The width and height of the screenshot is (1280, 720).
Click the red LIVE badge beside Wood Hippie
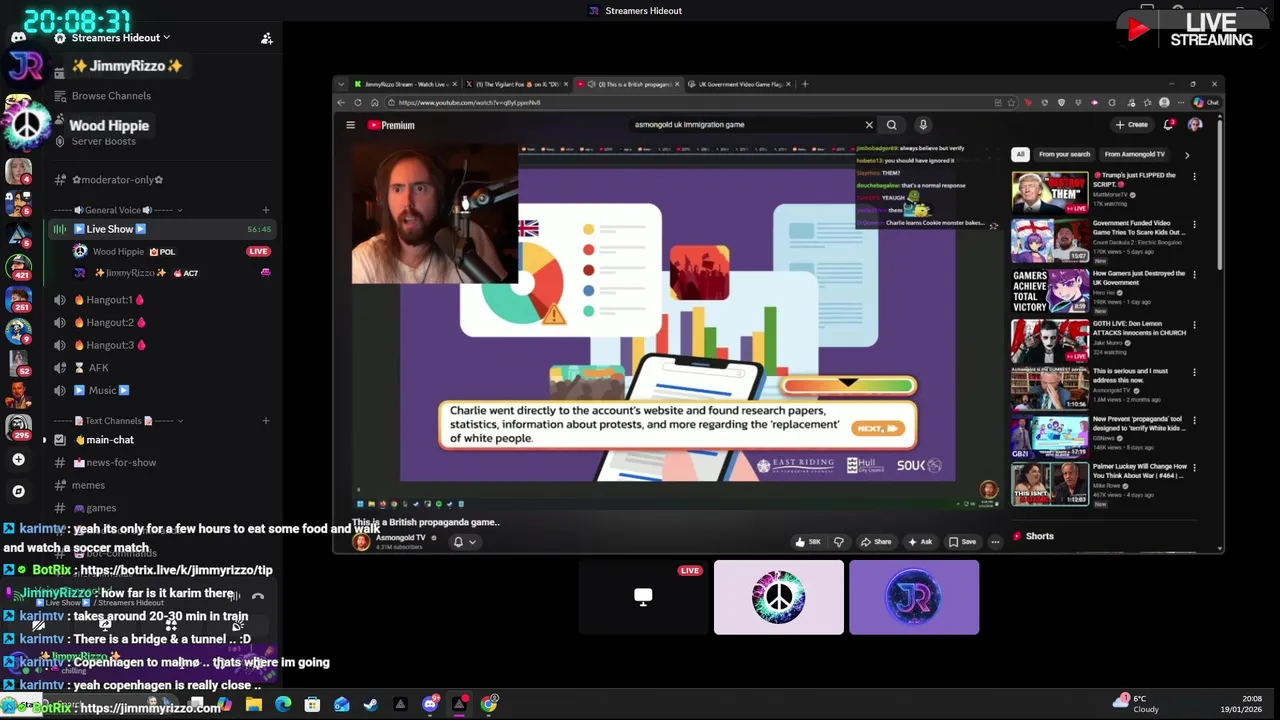pyautogui.click(x=258, y=251)
